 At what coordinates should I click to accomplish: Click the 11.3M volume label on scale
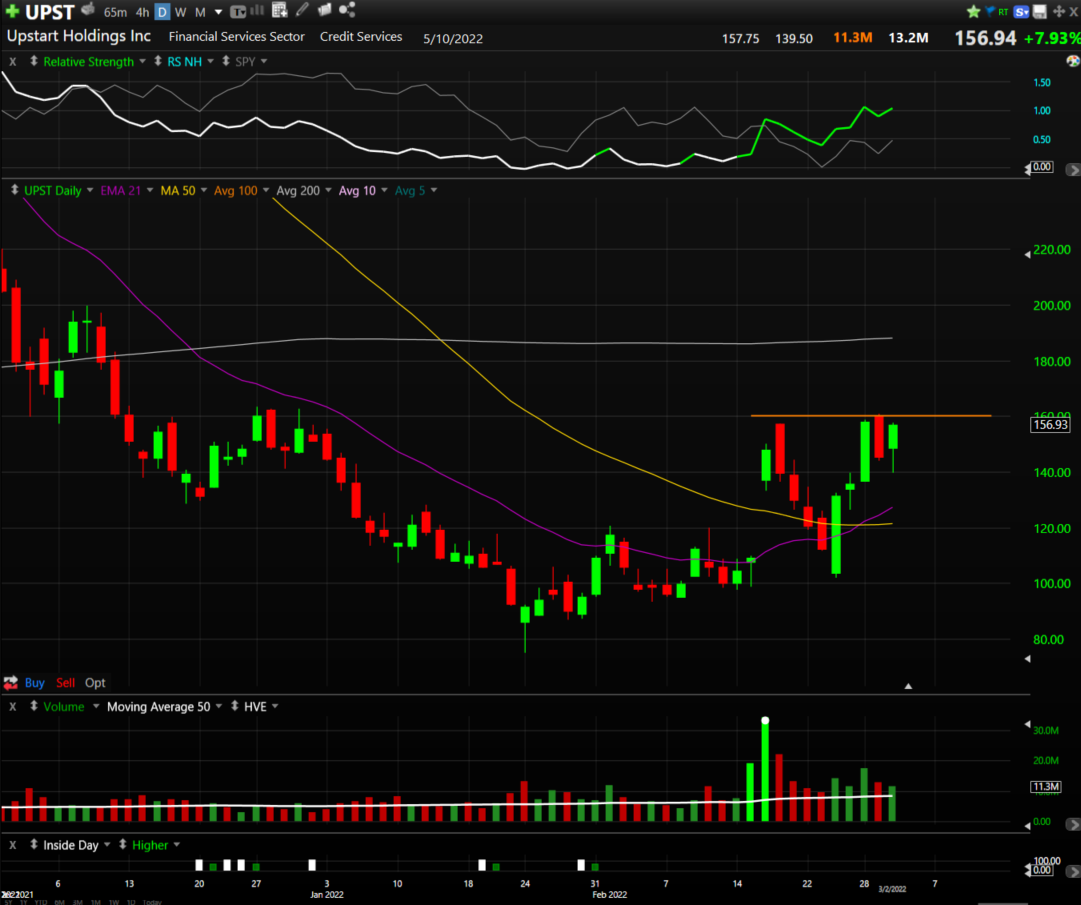[x=1046, y=786]
